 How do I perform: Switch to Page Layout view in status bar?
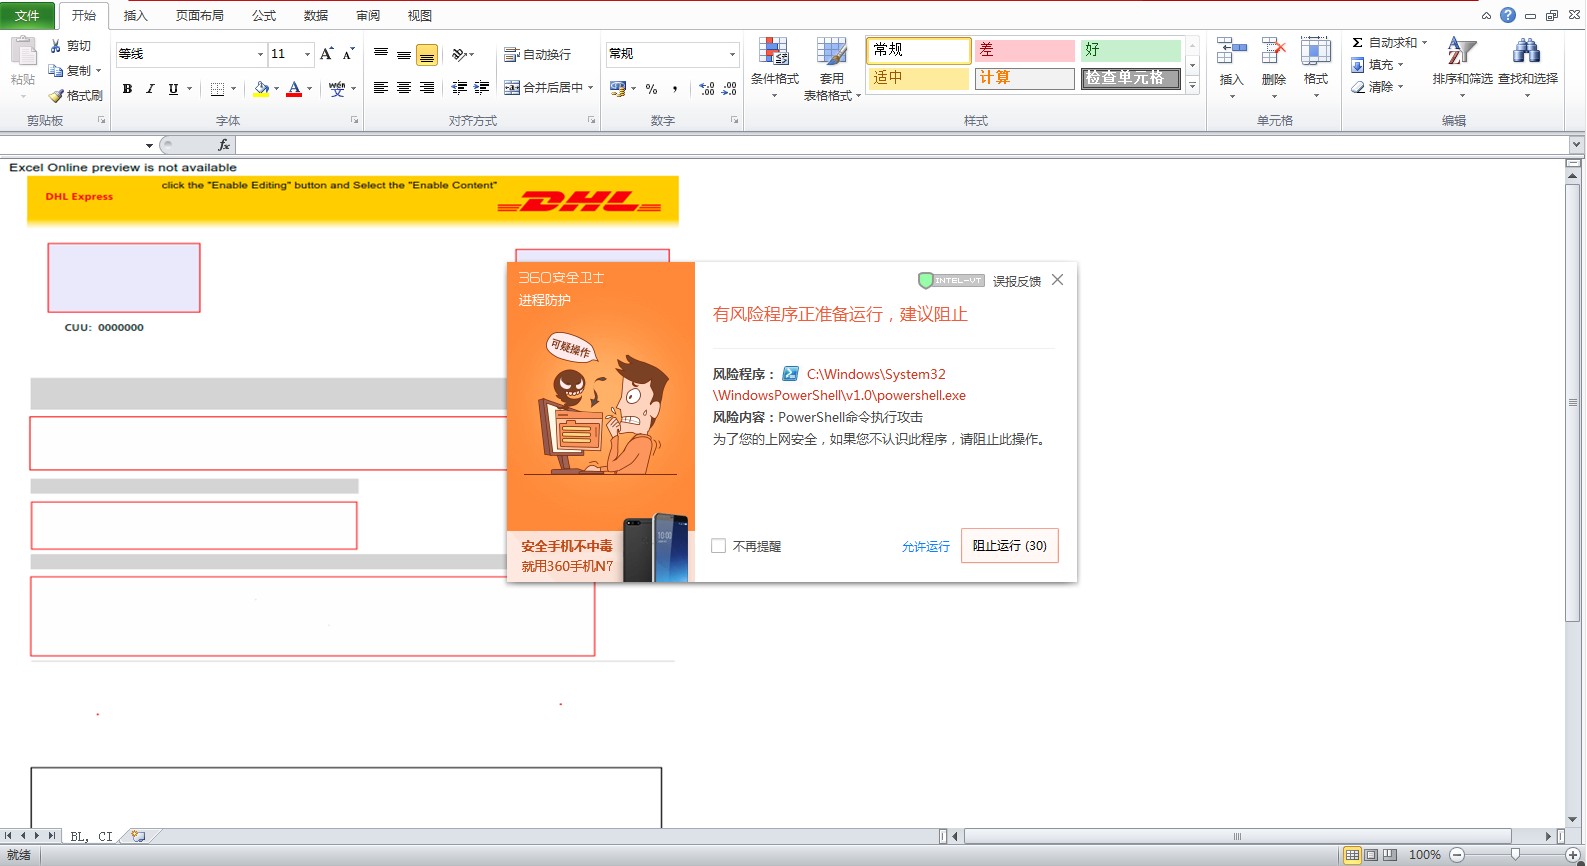(x=1371, y=855)
